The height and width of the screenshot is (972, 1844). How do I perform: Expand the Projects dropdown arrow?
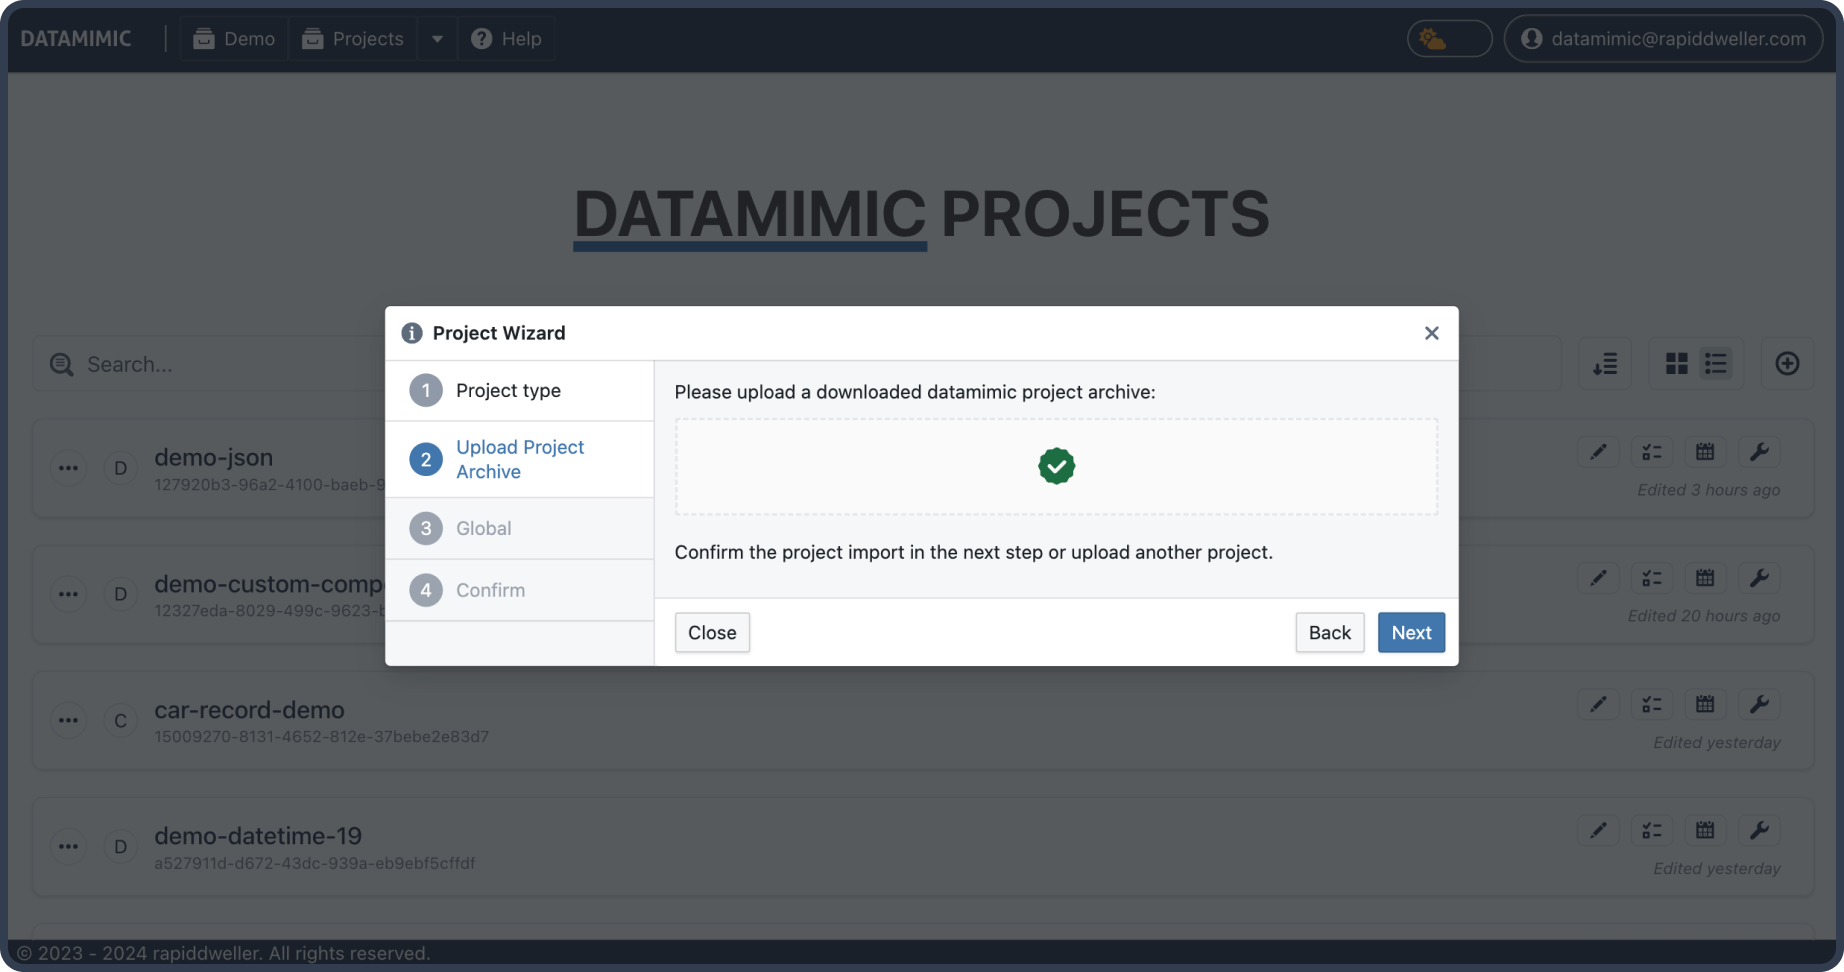tap(437, 39)
